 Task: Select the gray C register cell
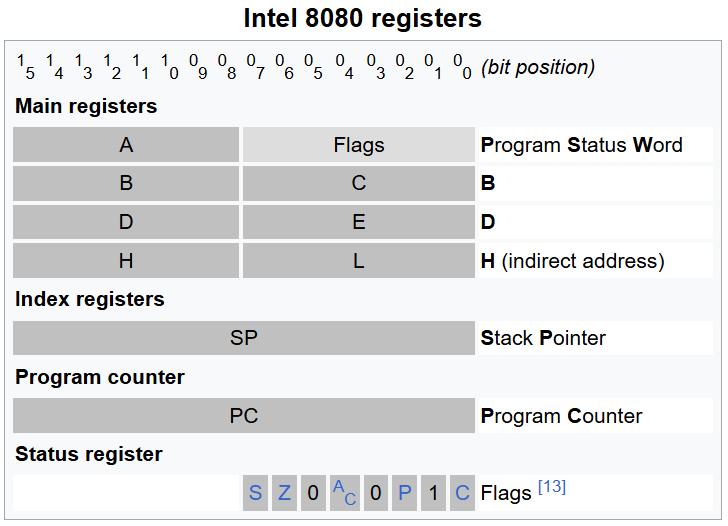click(x=358, y=184)
